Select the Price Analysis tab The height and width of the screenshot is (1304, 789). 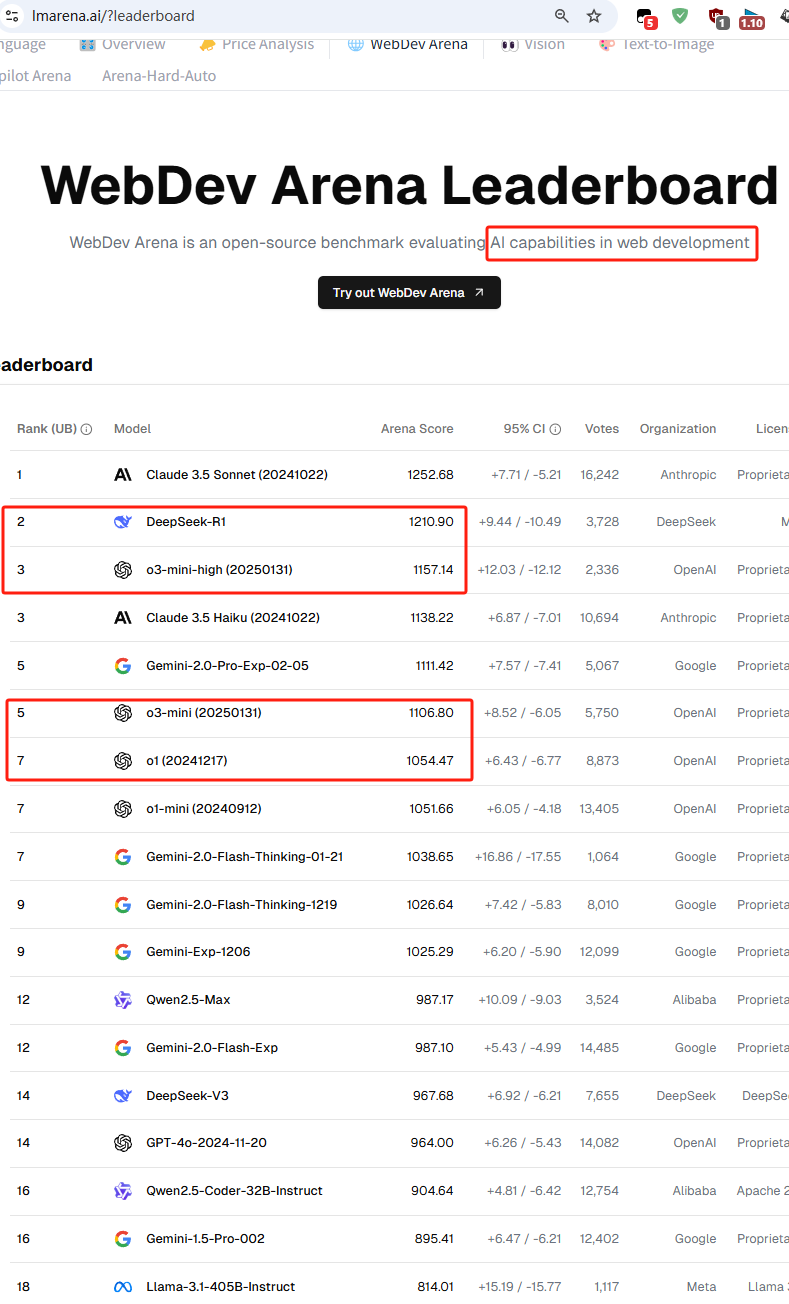256,44
